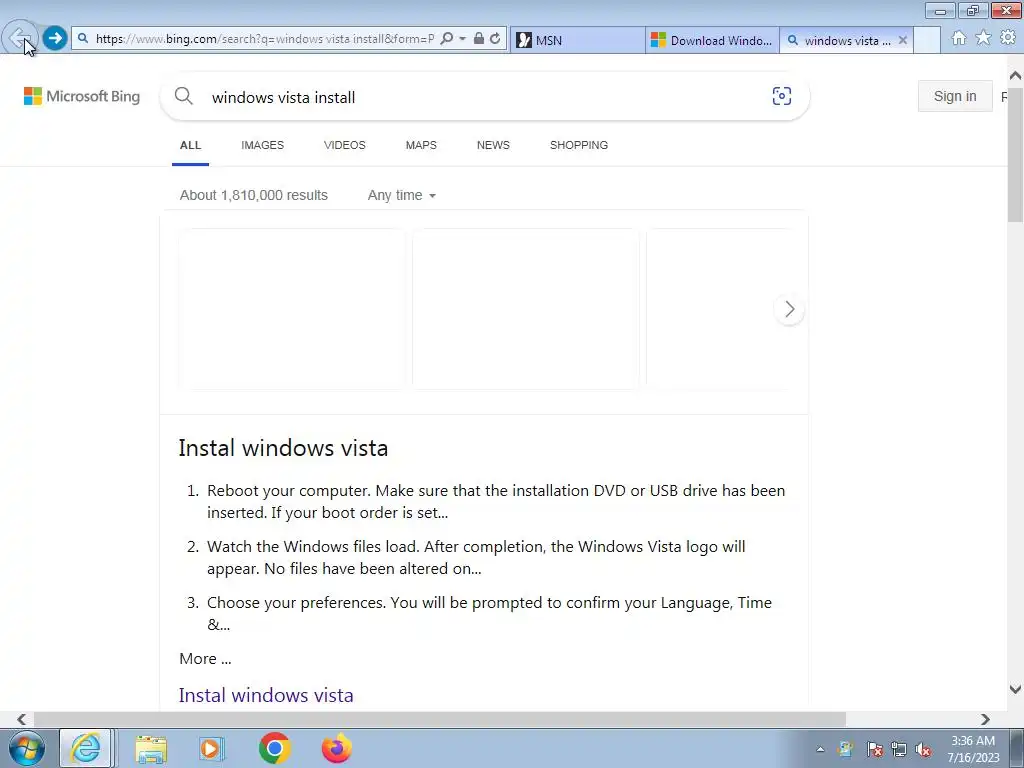Select the ALL results tab
The image size is (1024, 768).
190,145
